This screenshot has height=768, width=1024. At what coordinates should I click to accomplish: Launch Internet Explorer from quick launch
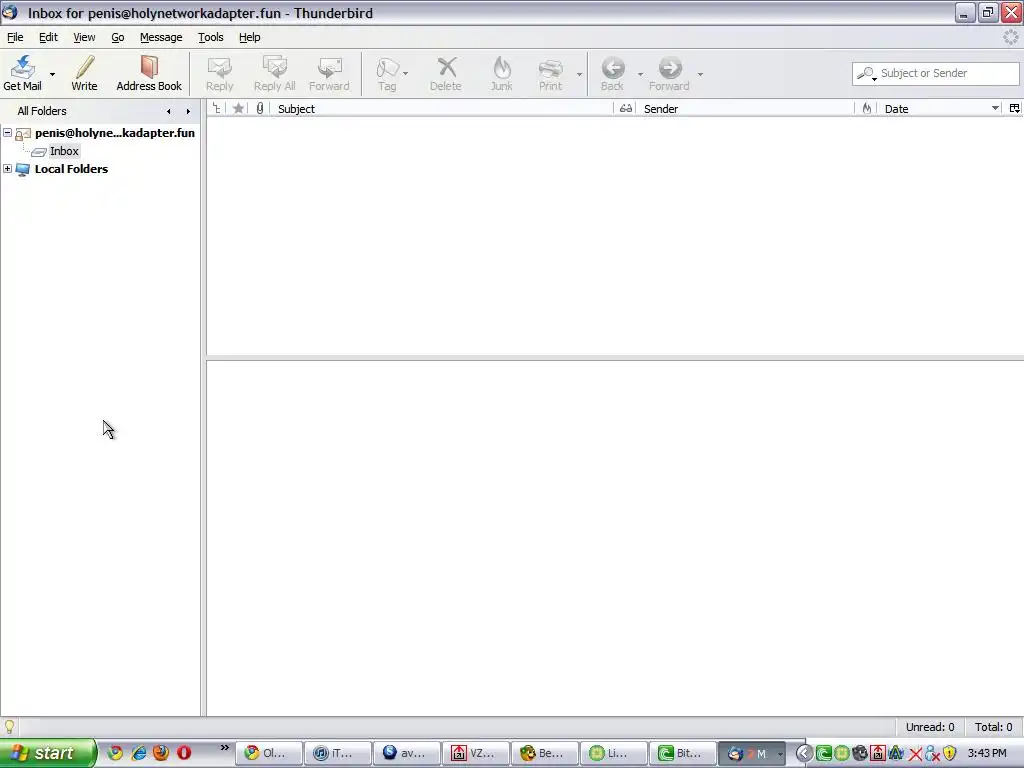pyautogui.click(x=138, y=753)
